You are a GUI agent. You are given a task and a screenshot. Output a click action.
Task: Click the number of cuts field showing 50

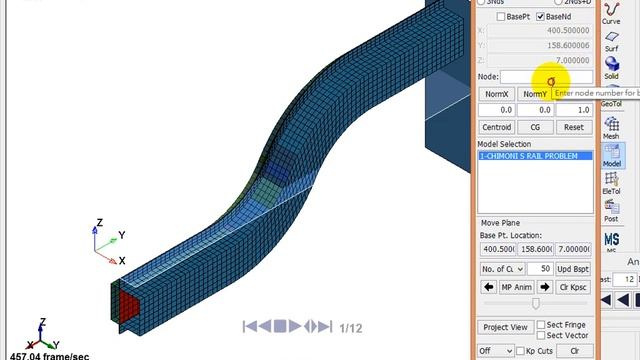coord(540,269)
